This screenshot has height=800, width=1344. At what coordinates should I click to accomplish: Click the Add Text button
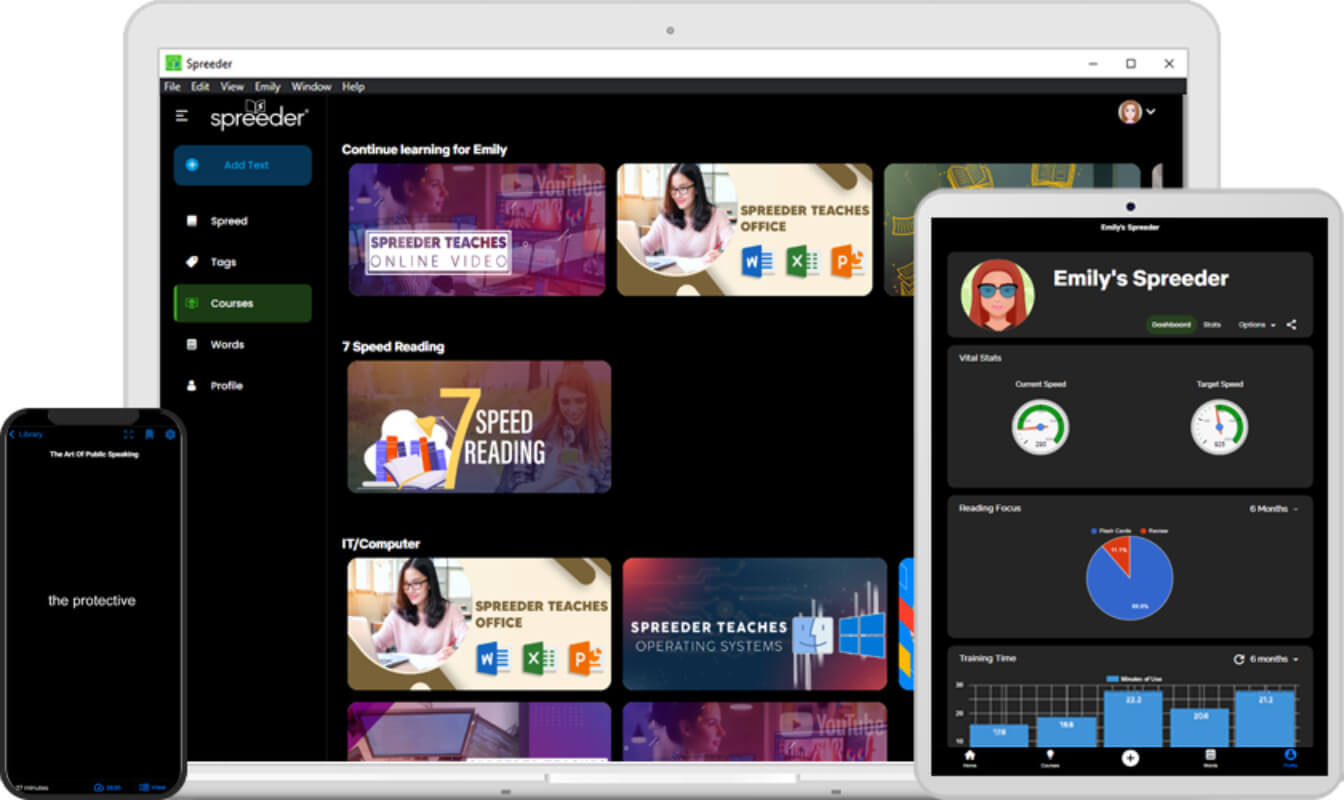pos(243,165)
